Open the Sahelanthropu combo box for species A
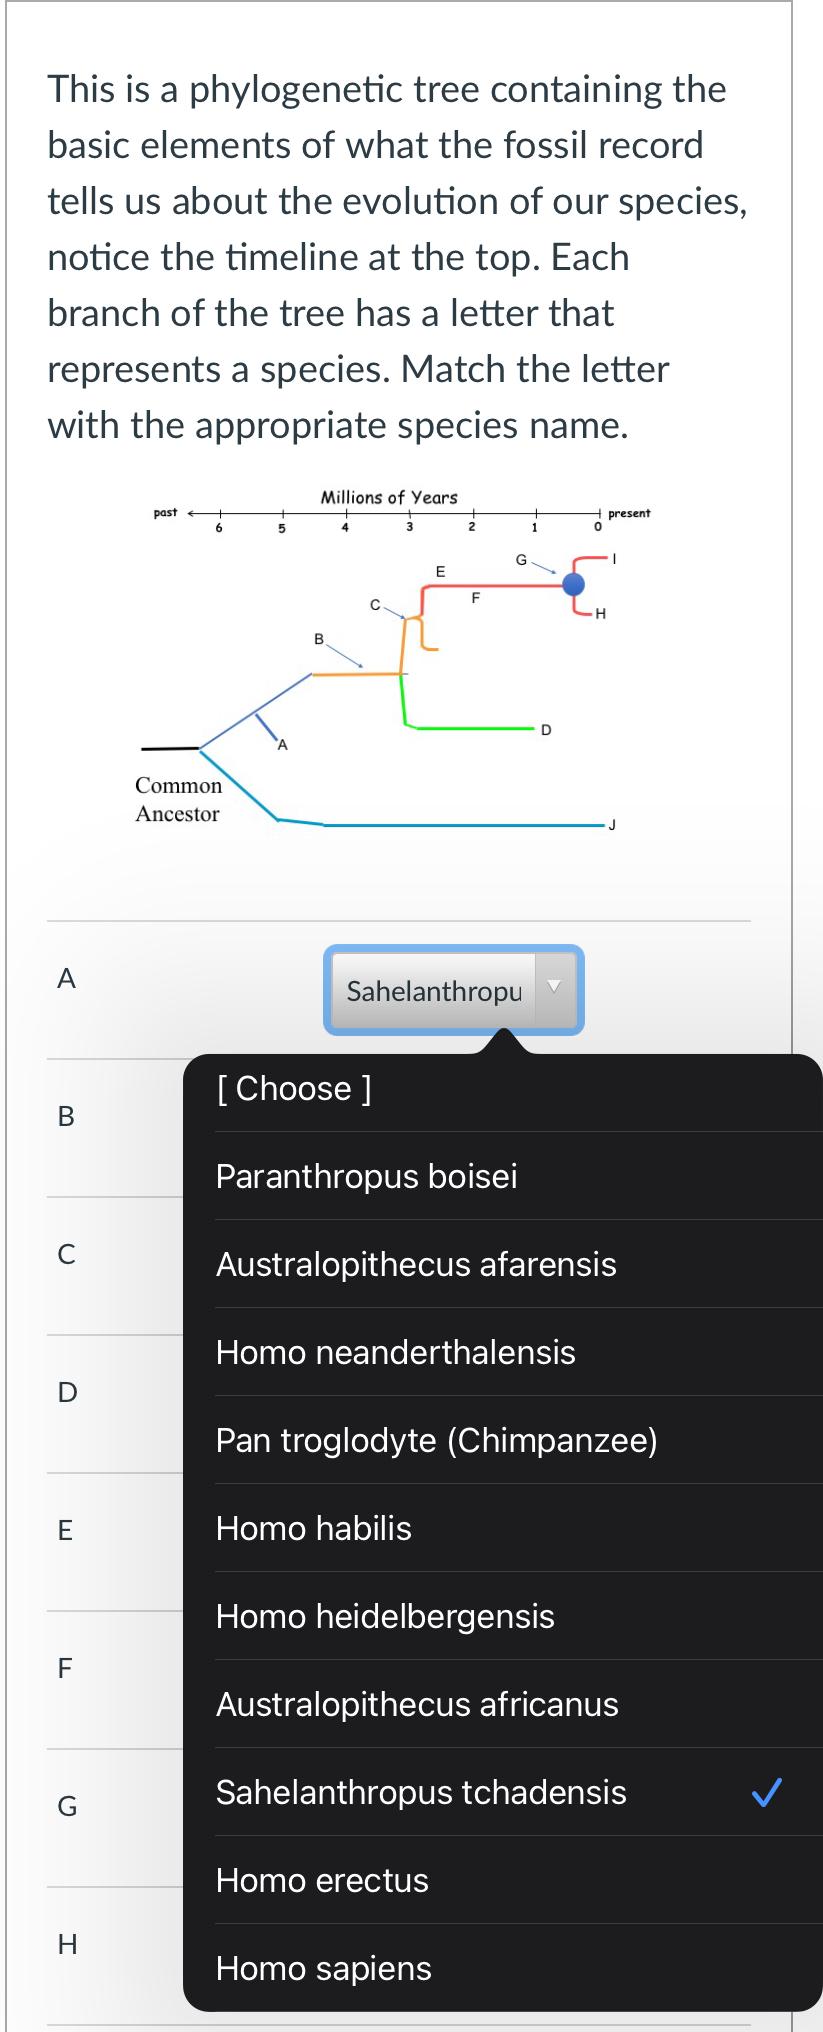 (435, 990)
